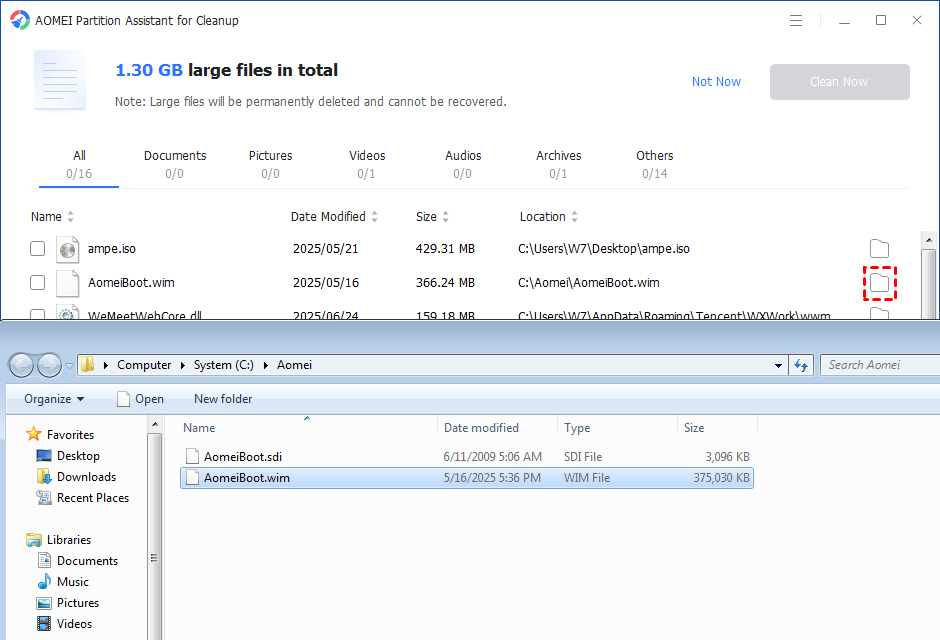Switch to the Audios 0/0 tab

[463, 164]
